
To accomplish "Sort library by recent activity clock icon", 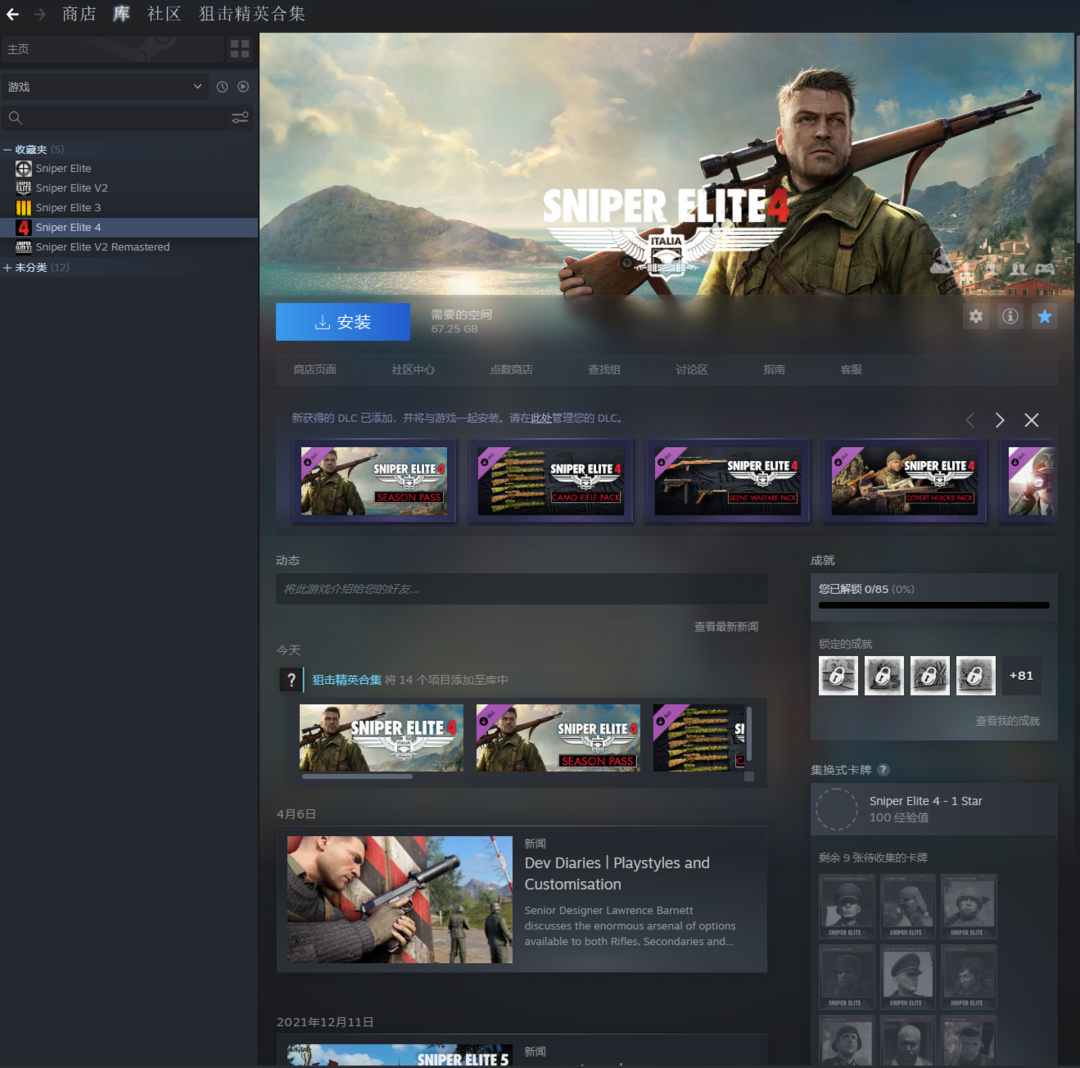I will [x=222, y=87].
